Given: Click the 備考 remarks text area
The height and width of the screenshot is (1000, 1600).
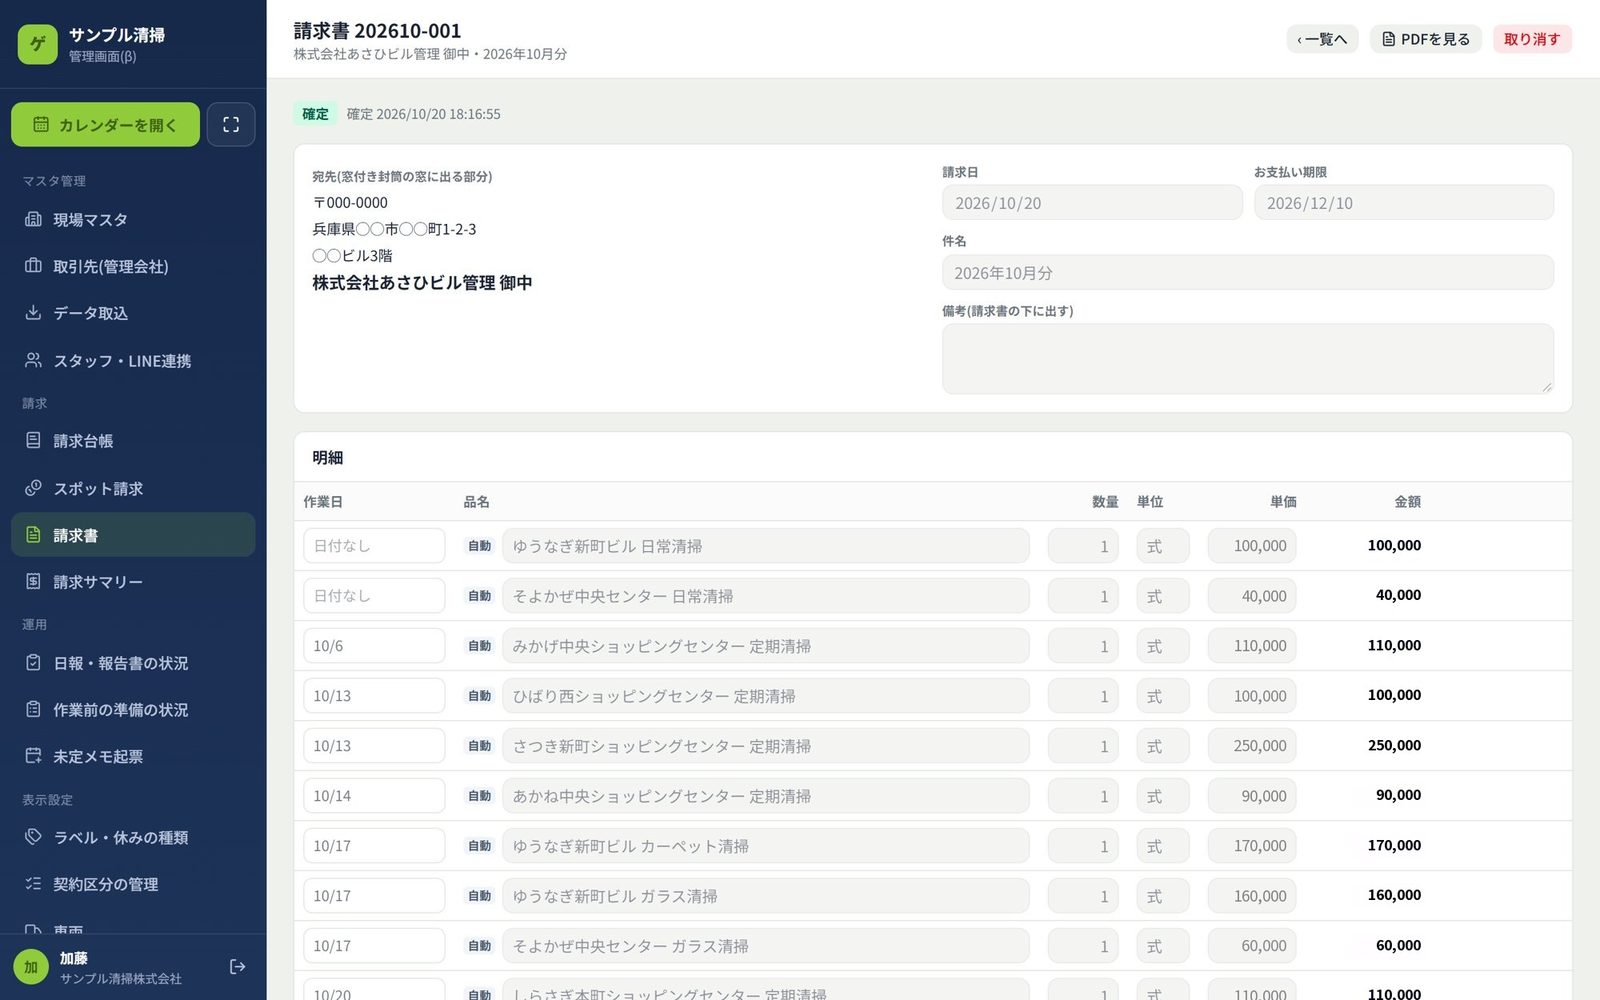Looking at the screenshot, I should (x=1248, y=359).
